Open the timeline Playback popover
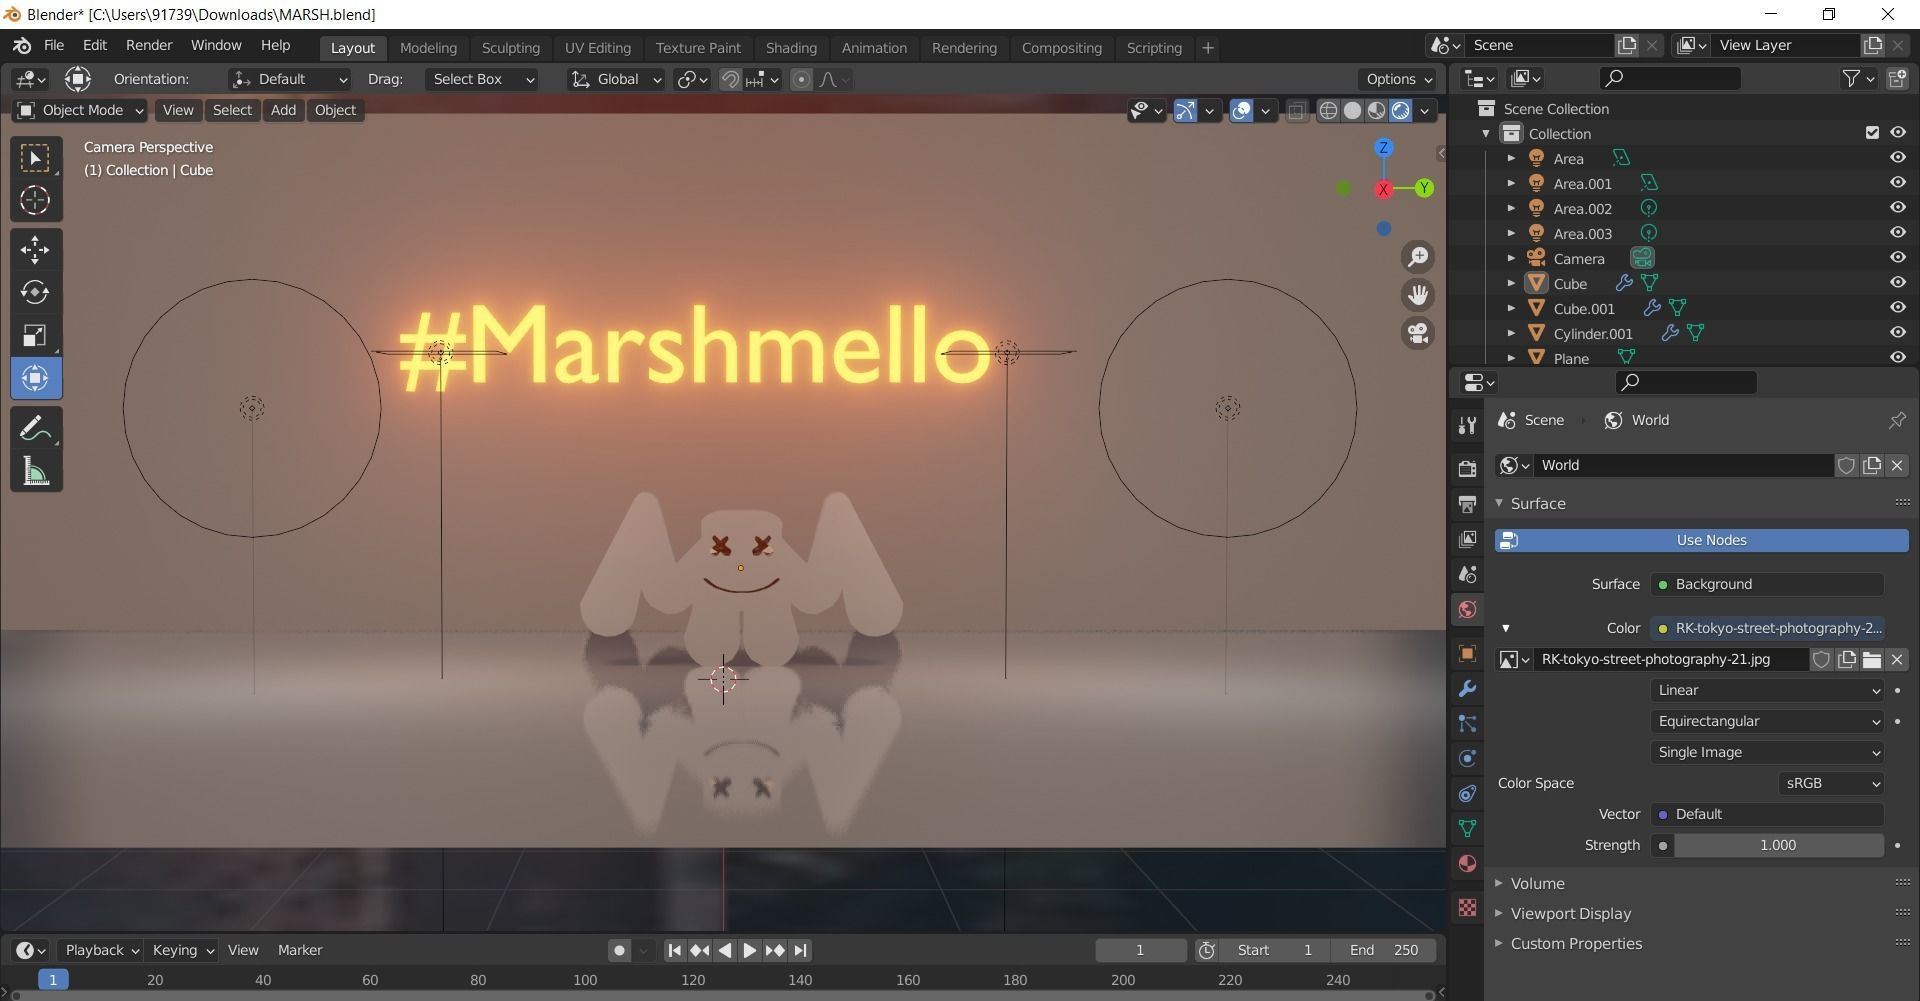The image size is (1920, 1001). (100, 950)
